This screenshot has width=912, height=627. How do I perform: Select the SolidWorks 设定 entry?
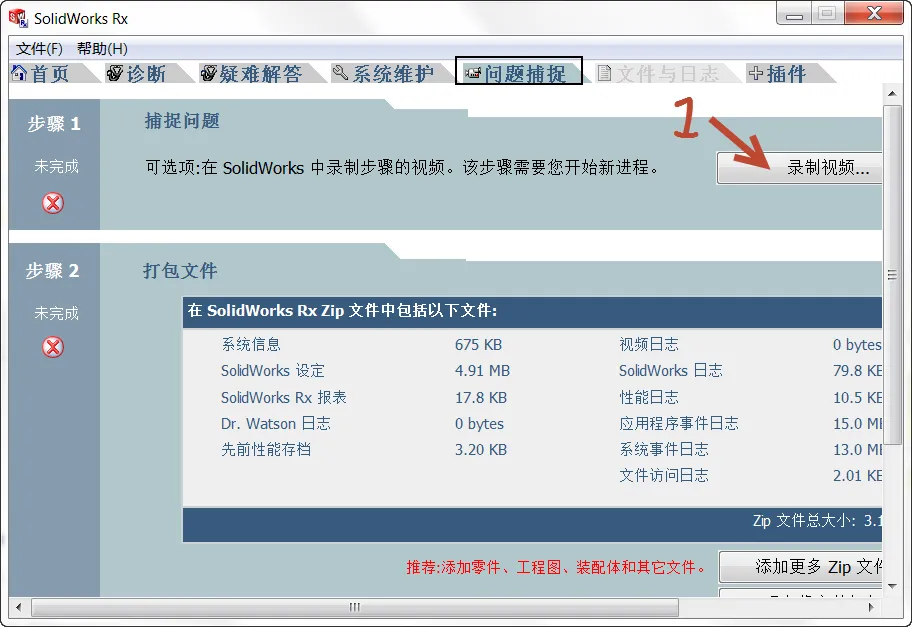pos(273,370)
